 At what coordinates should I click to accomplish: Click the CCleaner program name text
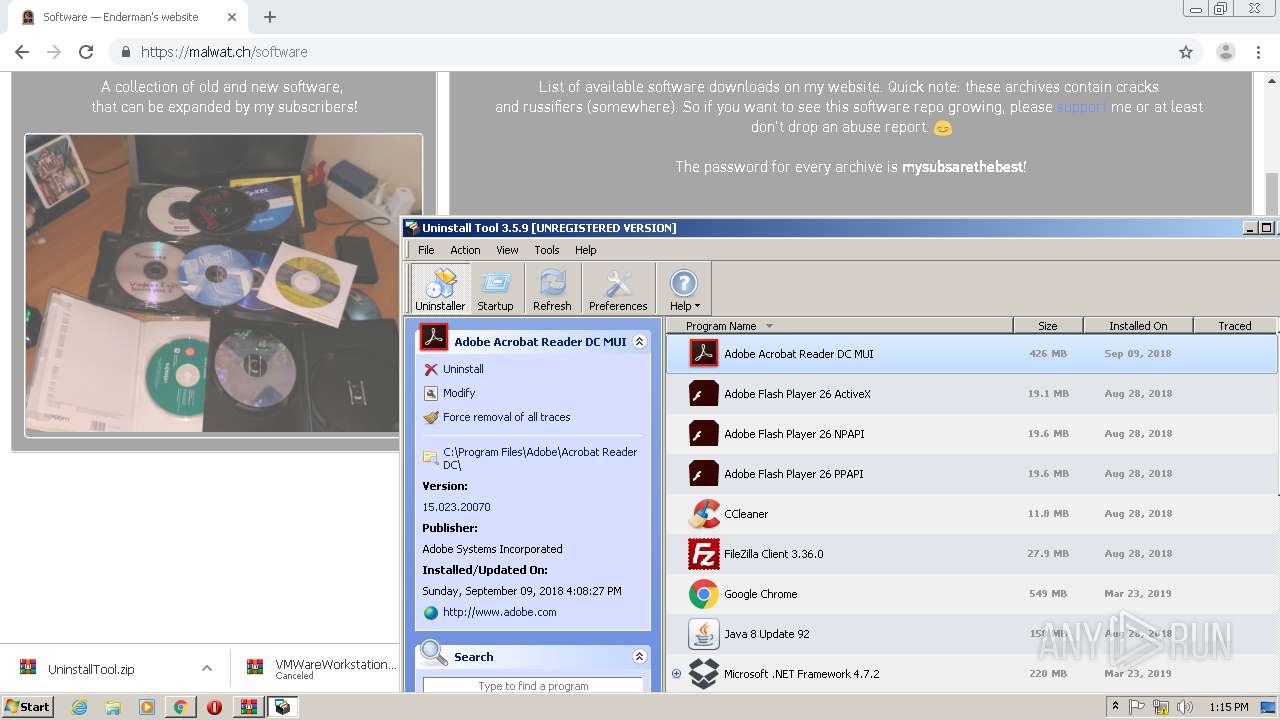click(x=746, y=514)
